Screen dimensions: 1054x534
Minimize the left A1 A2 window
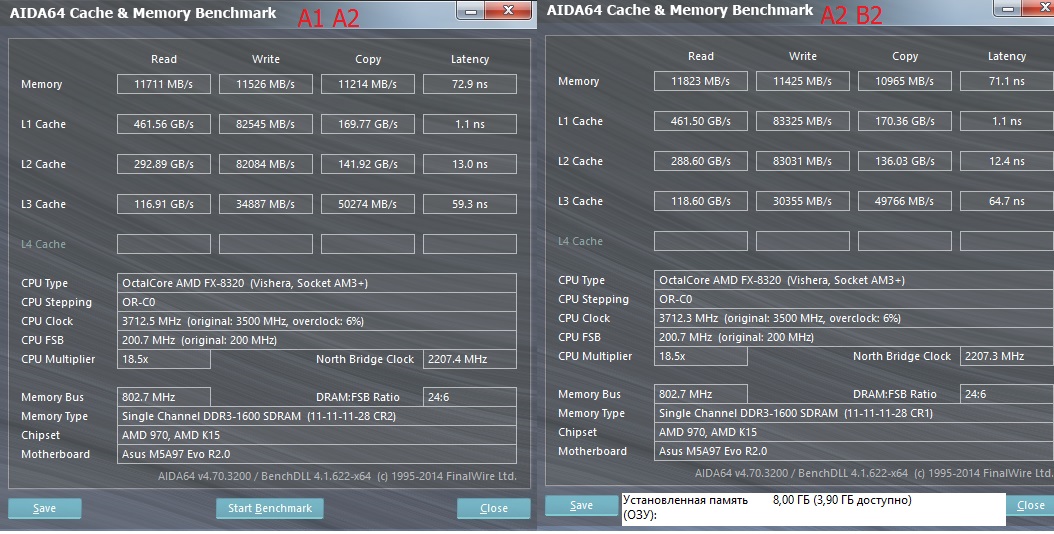click(x=471, y=10)
